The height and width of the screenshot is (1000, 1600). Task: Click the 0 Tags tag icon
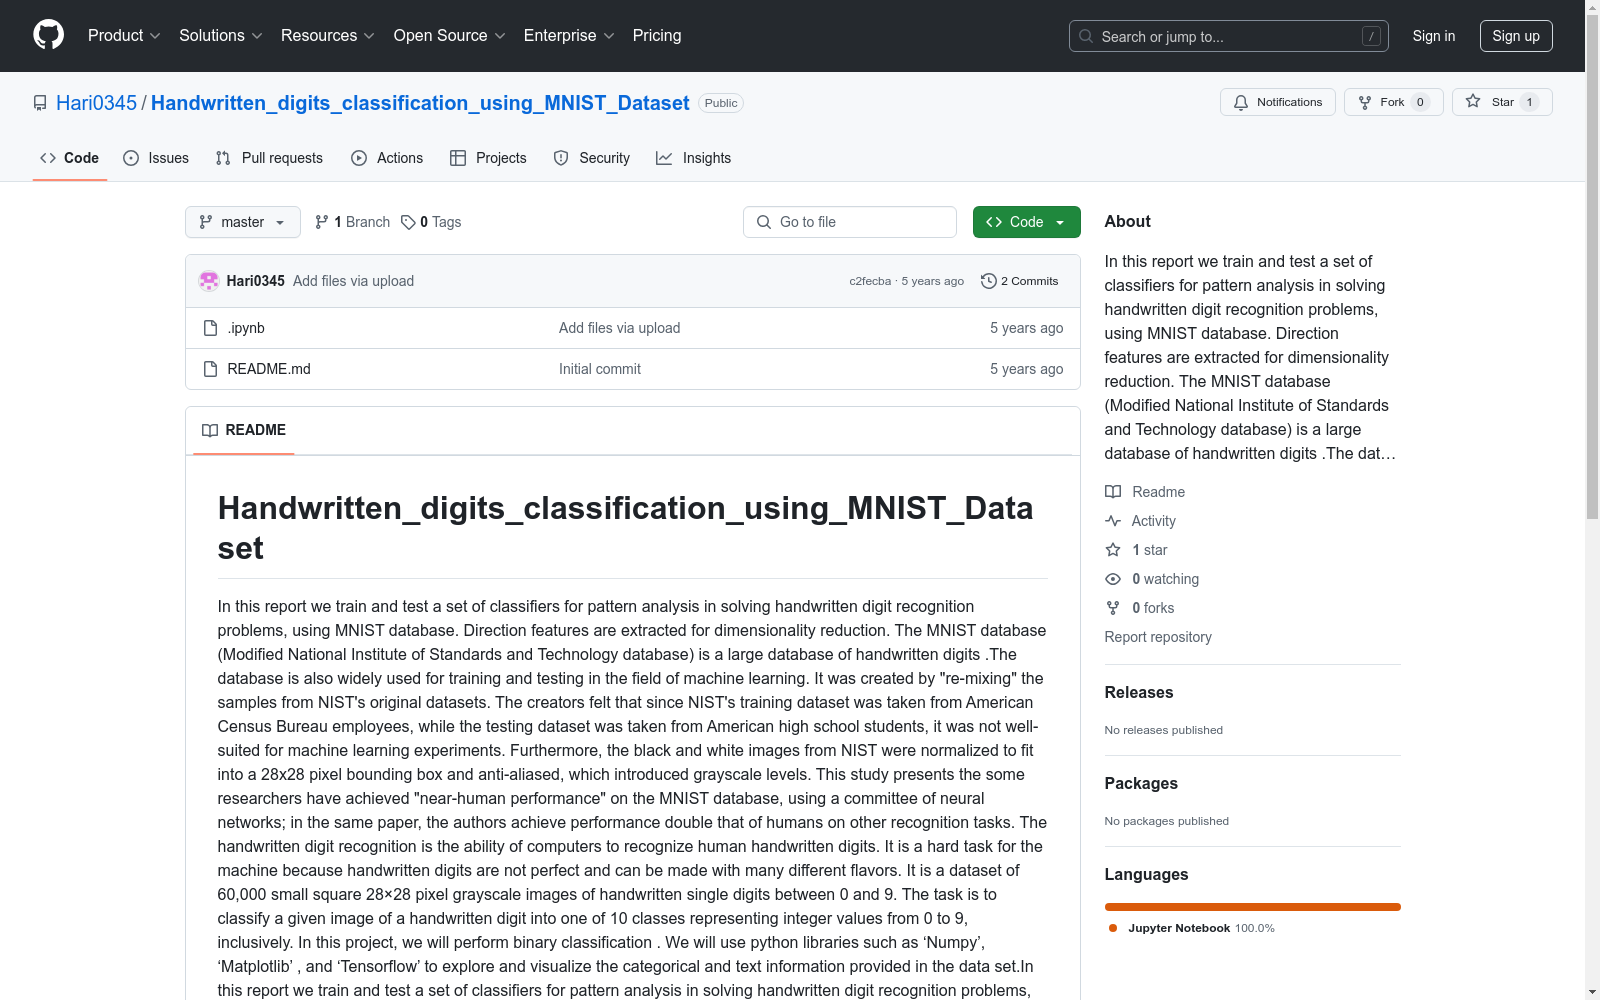(x=408, y=222)
